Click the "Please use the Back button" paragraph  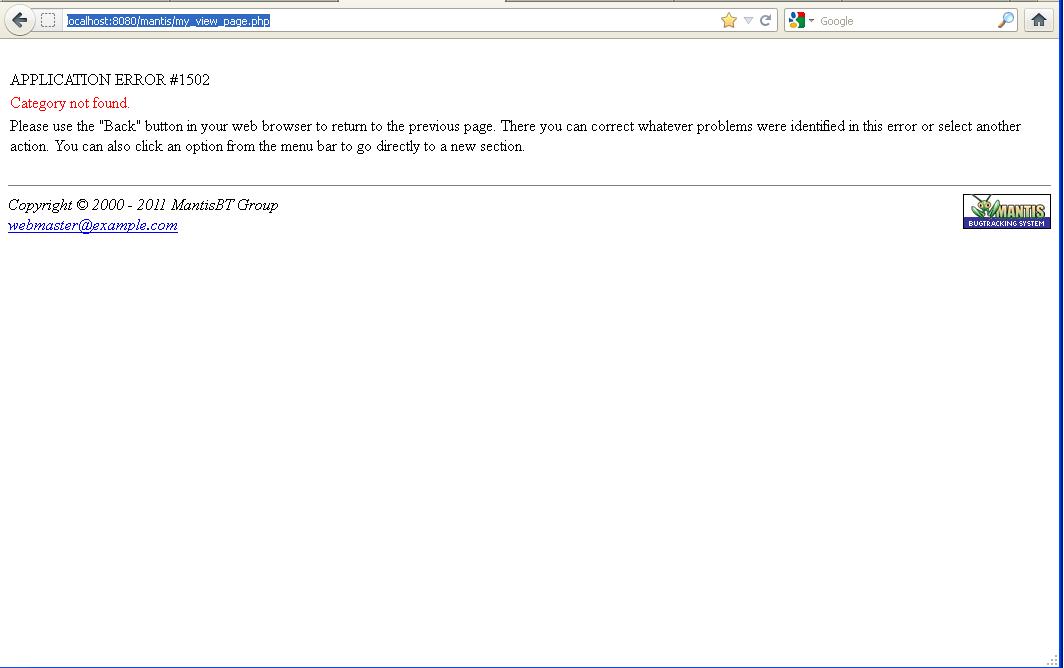[500, 127]
